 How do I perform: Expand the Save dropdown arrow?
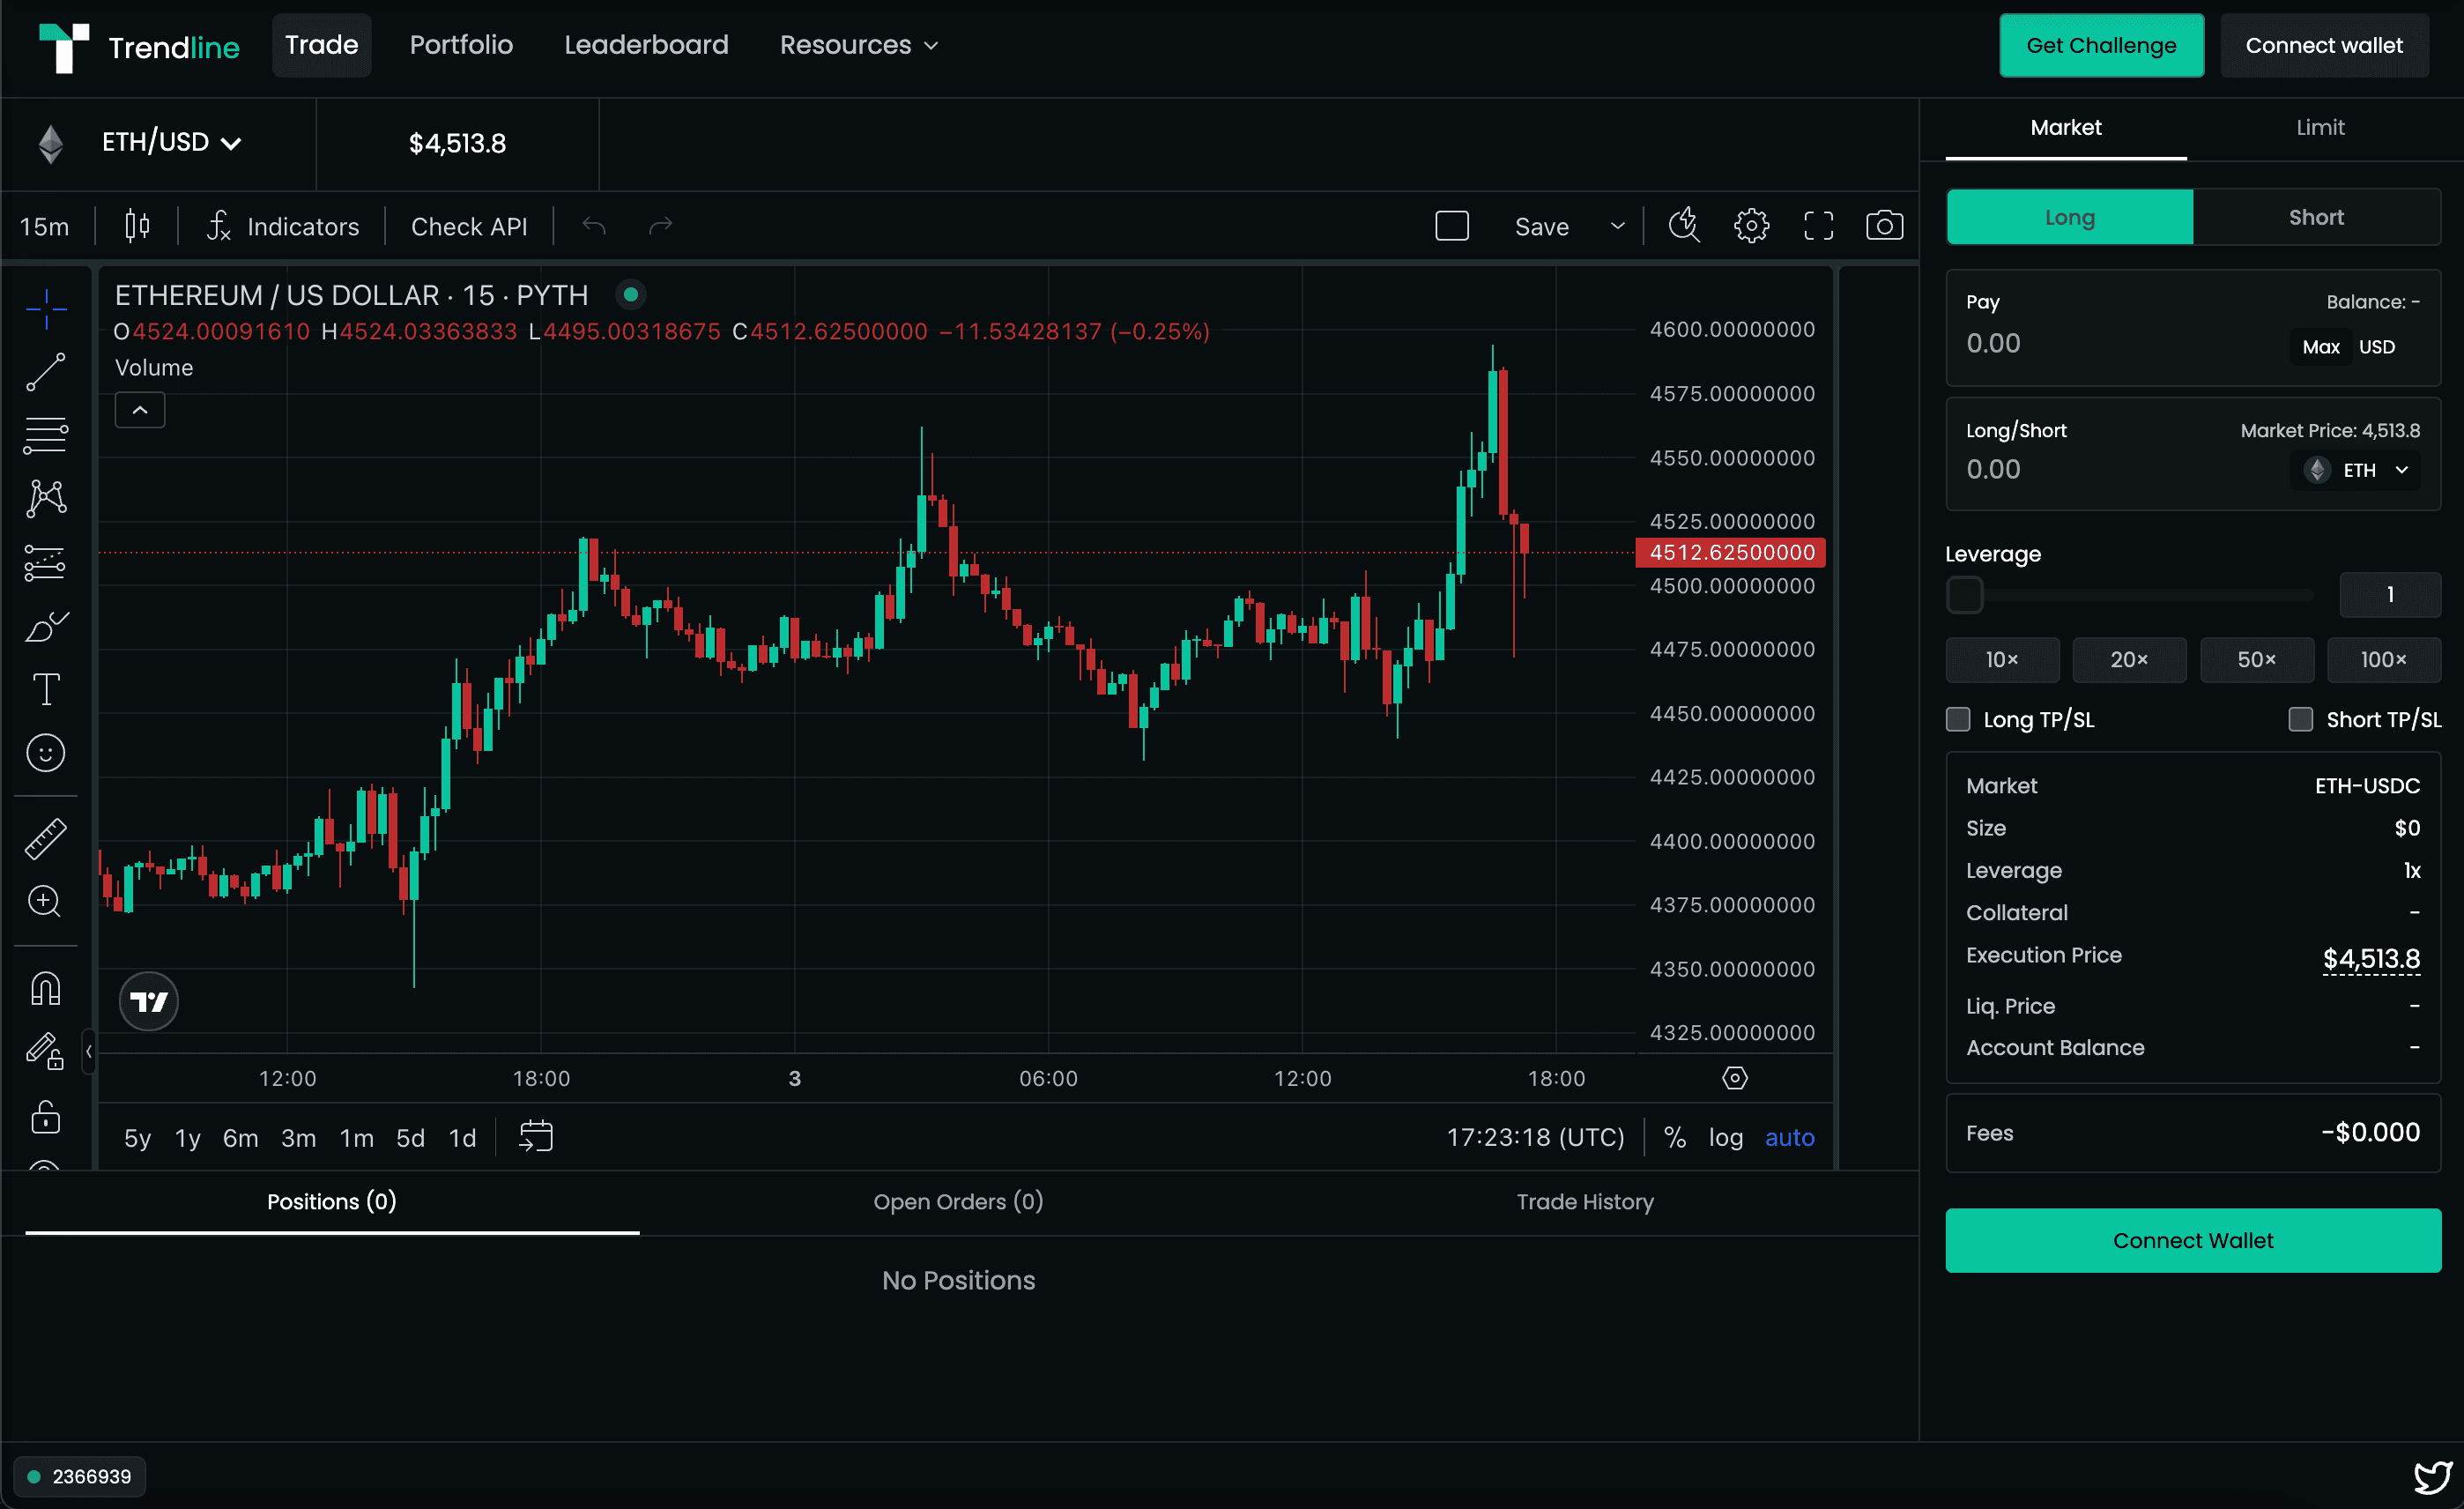pos(1617,226)
